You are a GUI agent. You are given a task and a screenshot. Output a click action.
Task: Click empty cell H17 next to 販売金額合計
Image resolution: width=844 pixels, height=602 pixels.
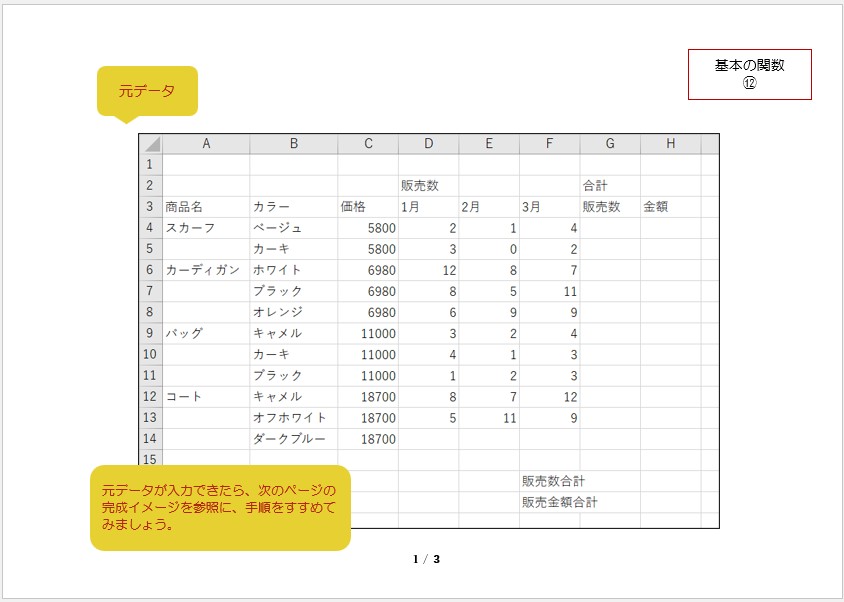671,502
